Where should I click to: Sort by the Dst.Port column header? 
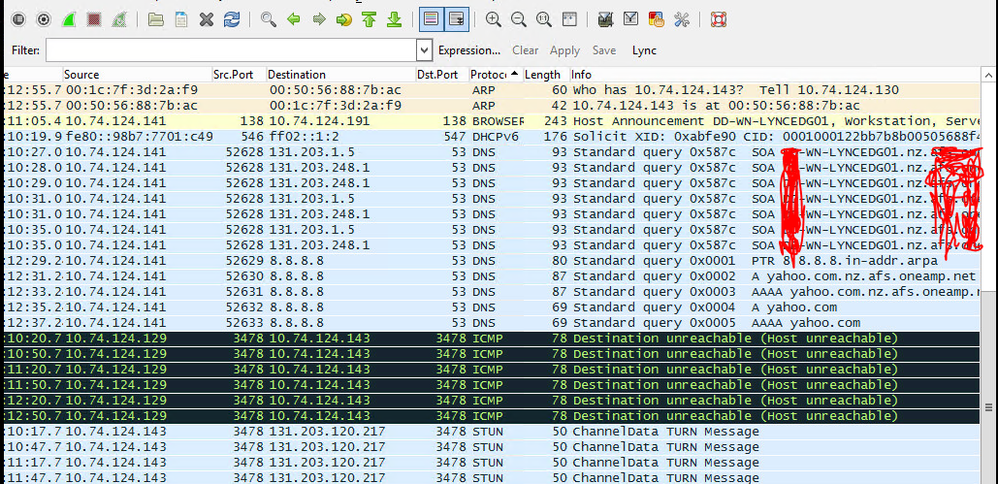442,75
